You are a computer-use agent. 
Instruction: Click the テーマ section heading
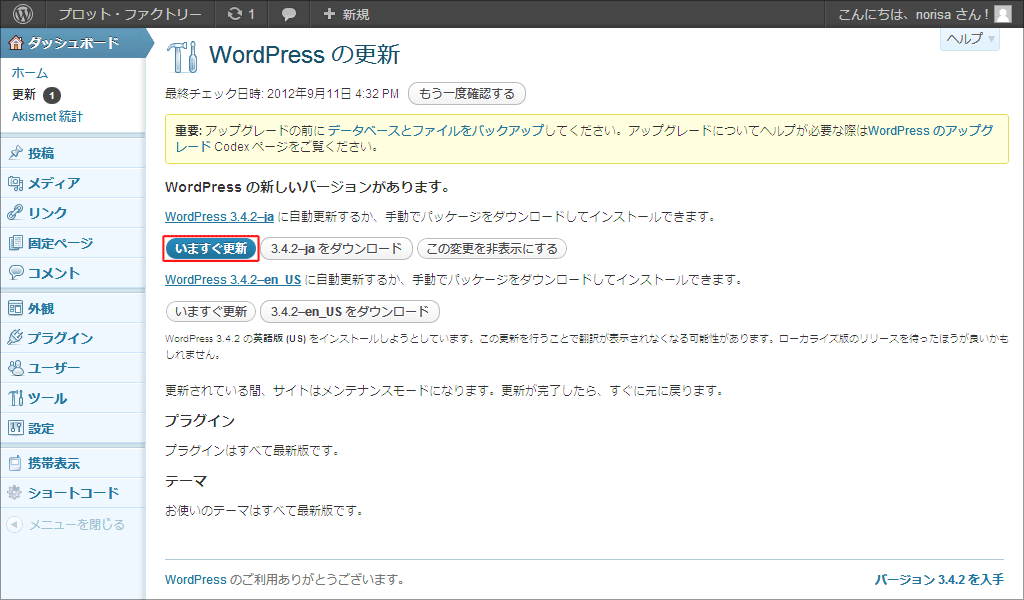click(186, 481)
